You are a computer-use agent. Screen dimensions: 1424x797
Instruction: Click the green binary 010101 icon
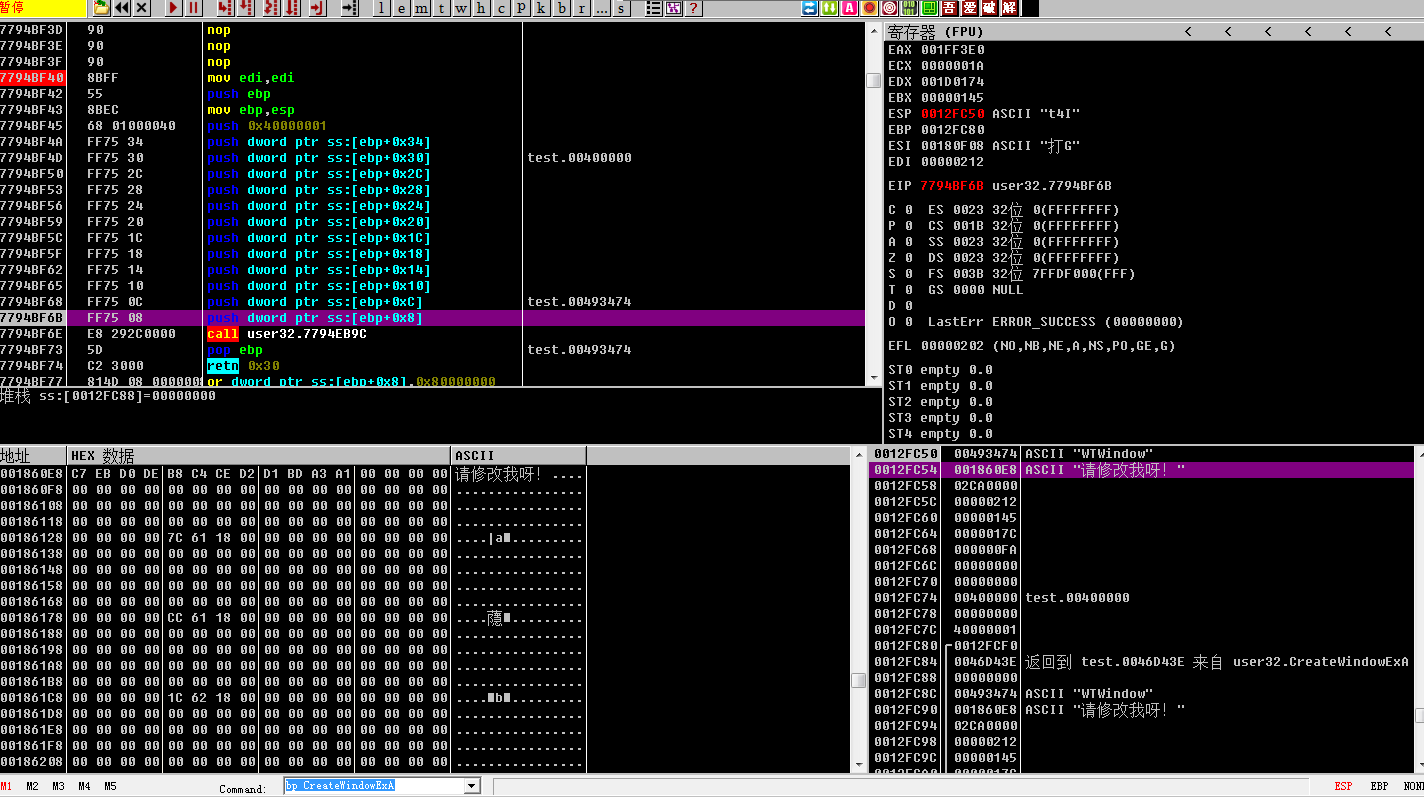click(x=908, y=8)
